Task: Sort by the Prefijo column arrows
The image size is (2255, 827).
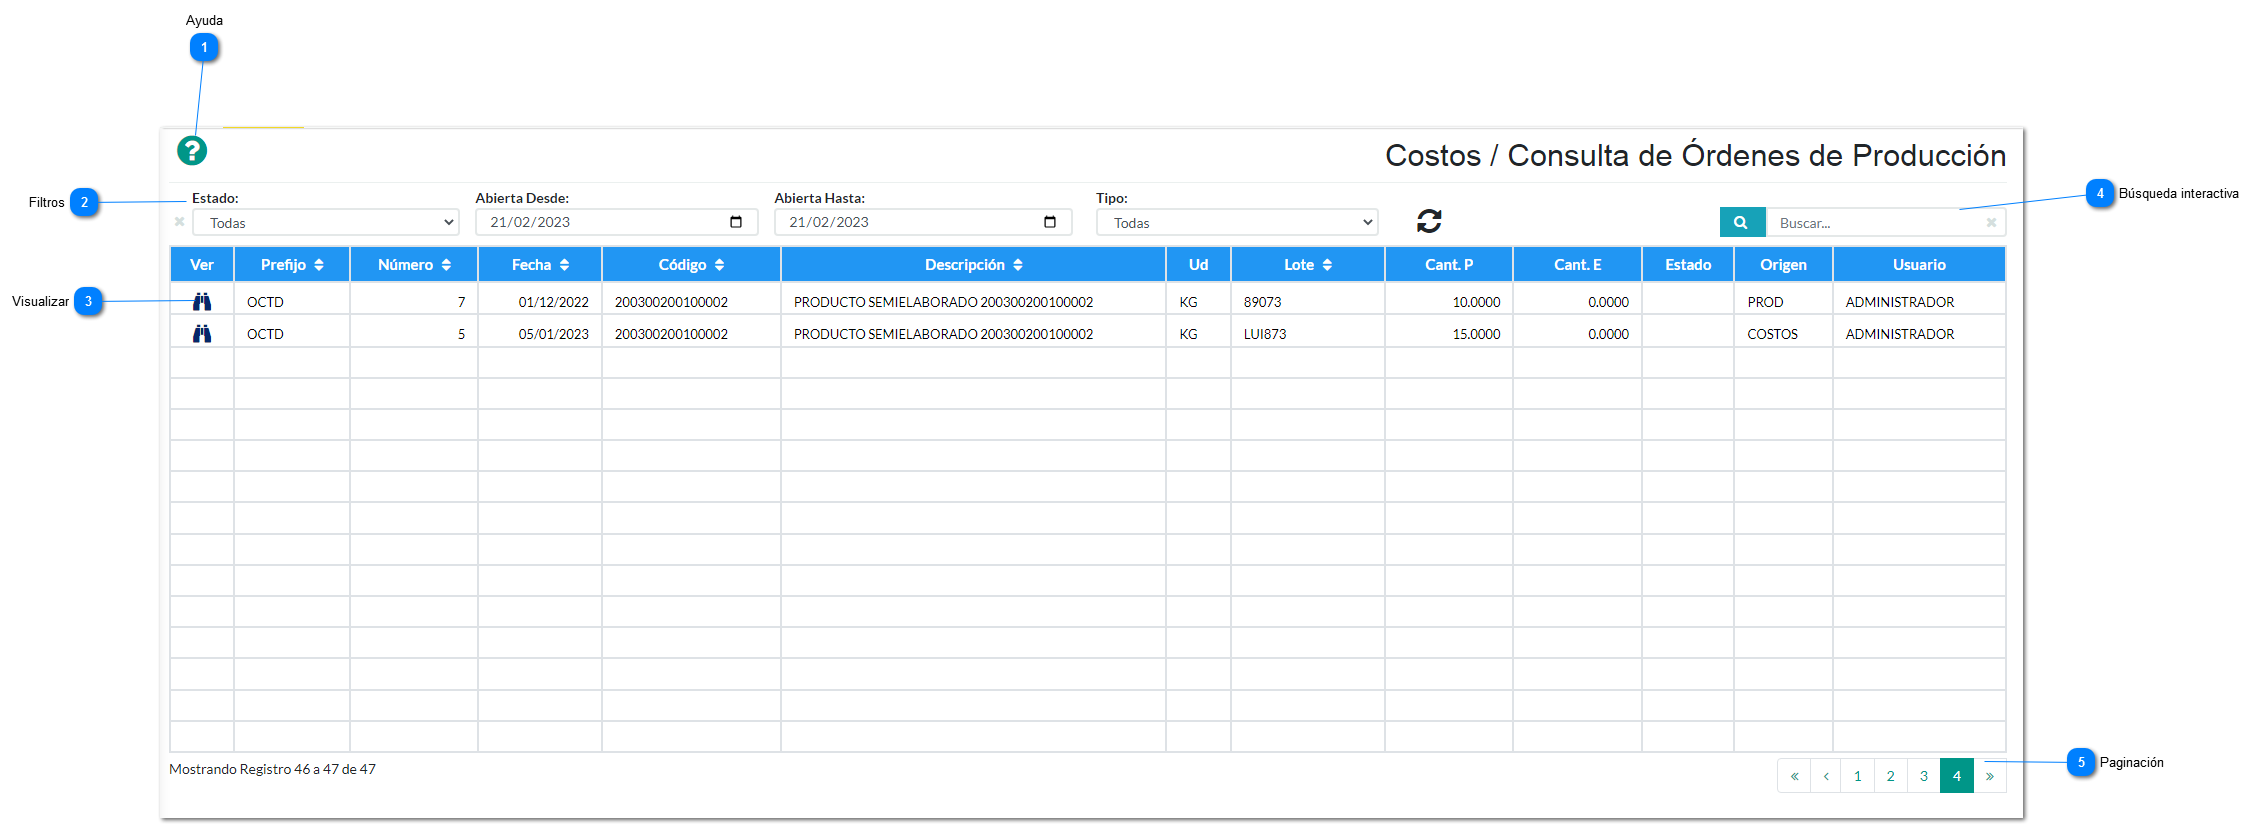Action: tap(319, 265)
